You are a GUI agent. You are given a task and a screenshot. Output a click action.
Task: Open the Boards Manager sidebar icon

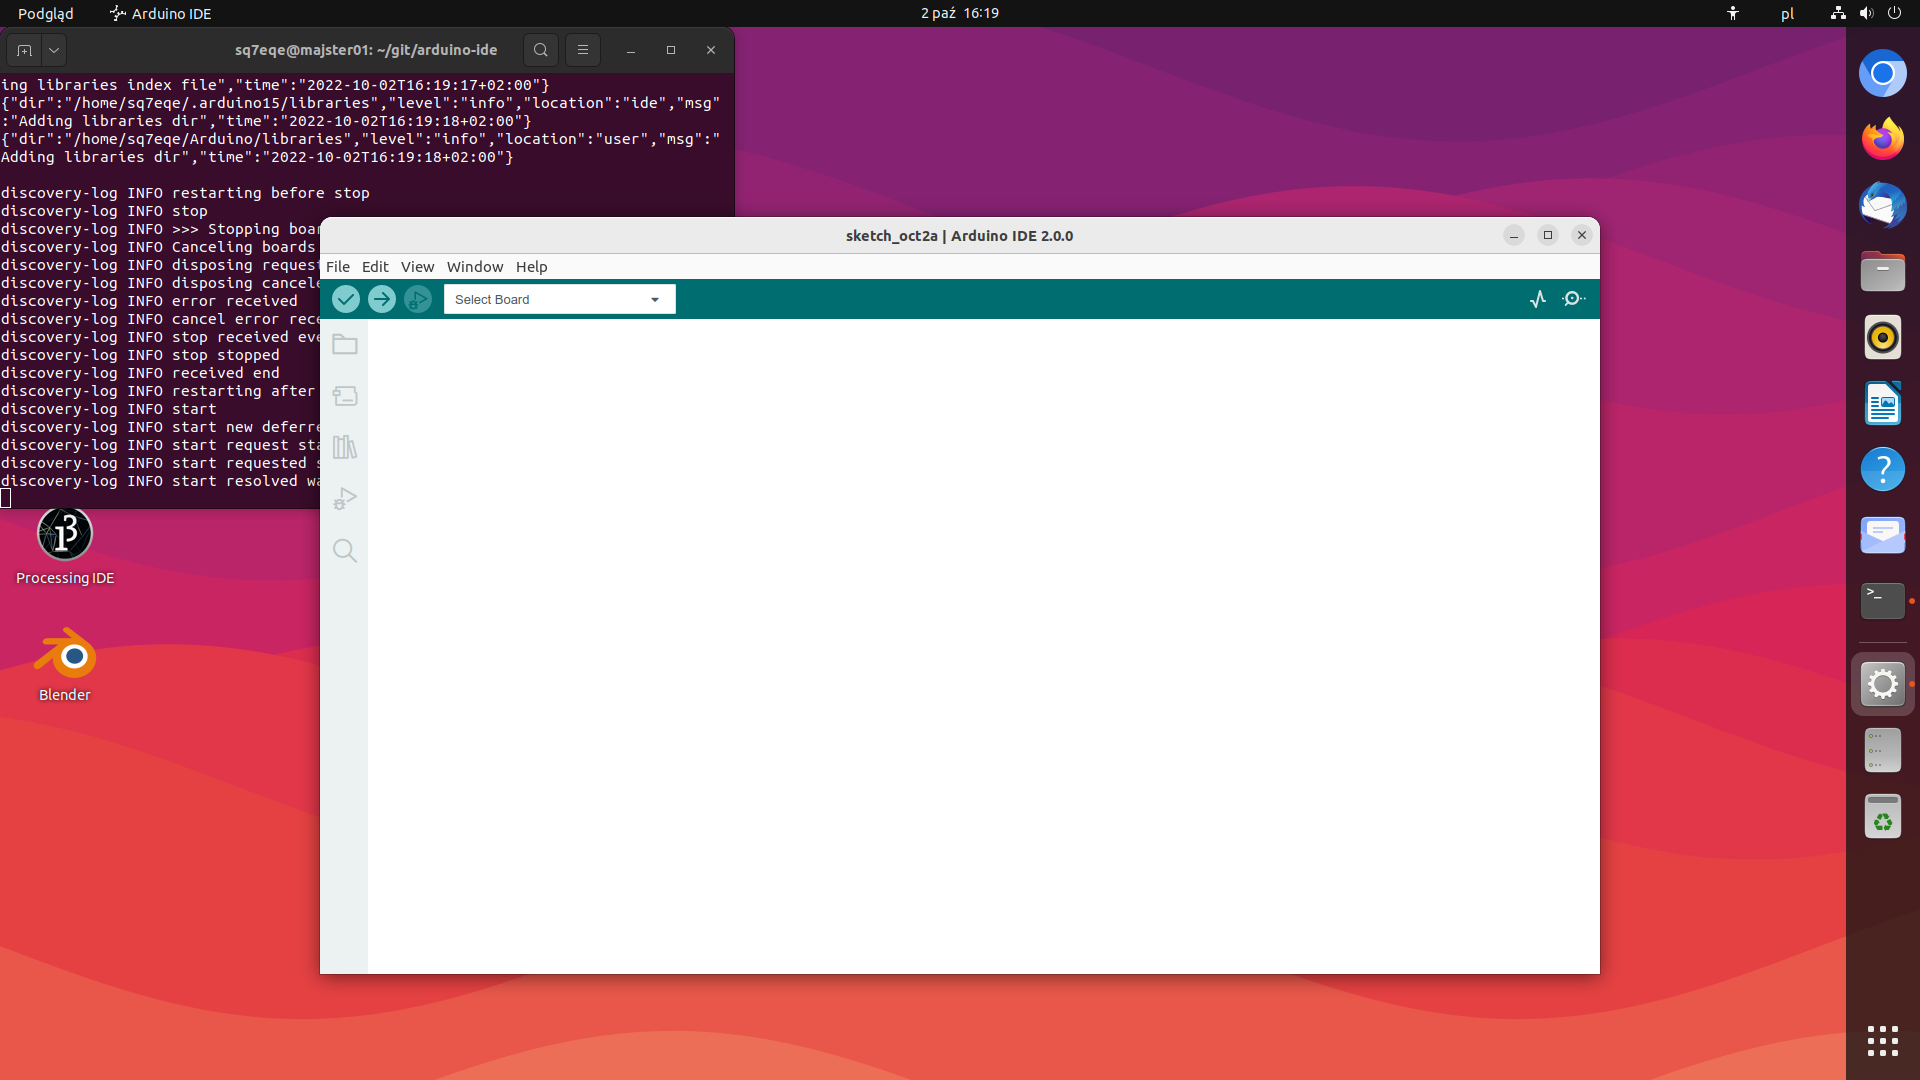pyautogui.click(x=345, y=396)
